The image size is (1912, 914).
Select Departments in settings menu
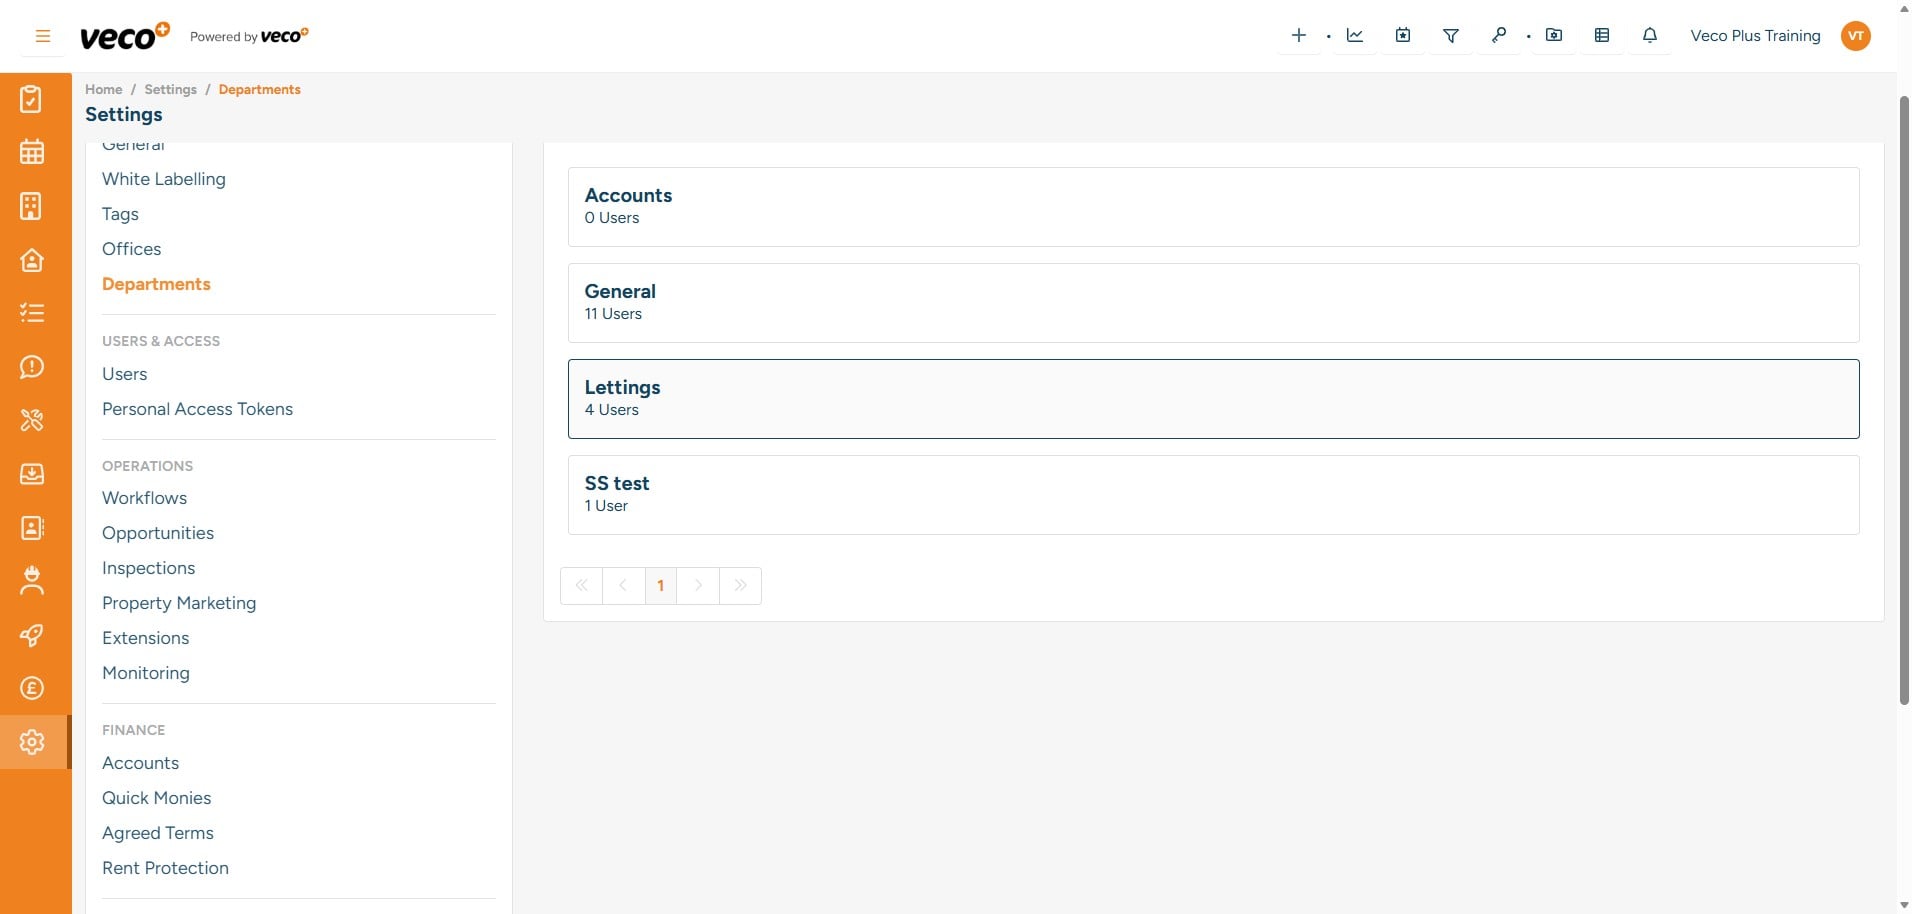coord(156,284)
